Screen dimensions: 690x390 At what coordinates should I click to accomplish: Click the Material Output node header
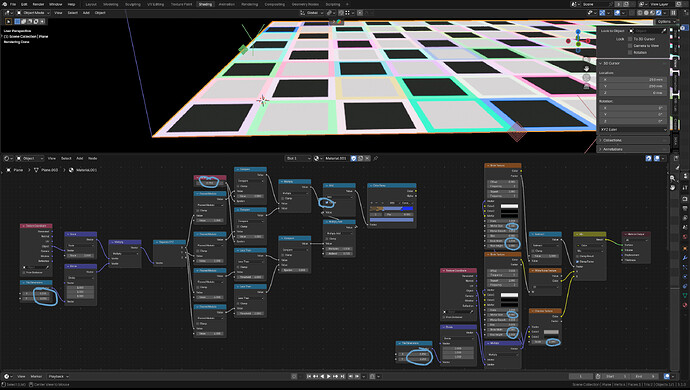pyautogui.click(x=636, y=234)
